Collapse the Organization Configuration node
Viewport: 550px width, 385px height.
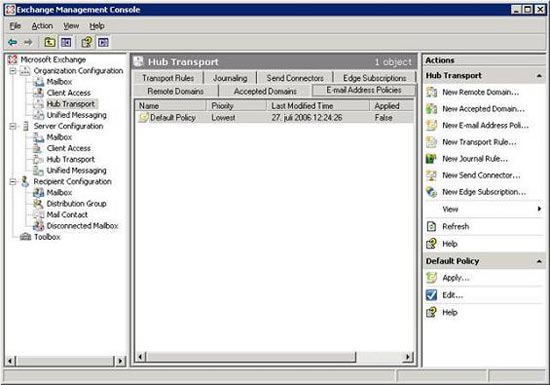click(13, 71)
